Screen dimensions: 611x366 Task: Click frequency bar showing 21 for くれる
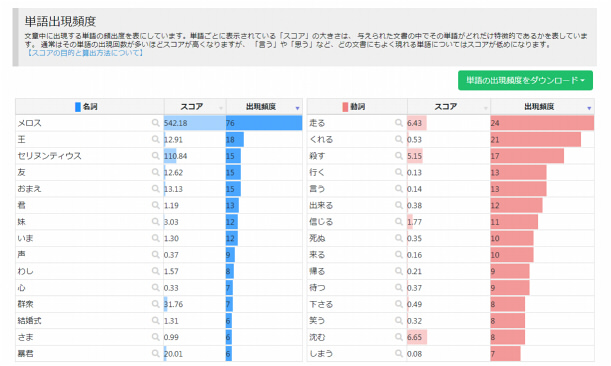click(536, 140)
